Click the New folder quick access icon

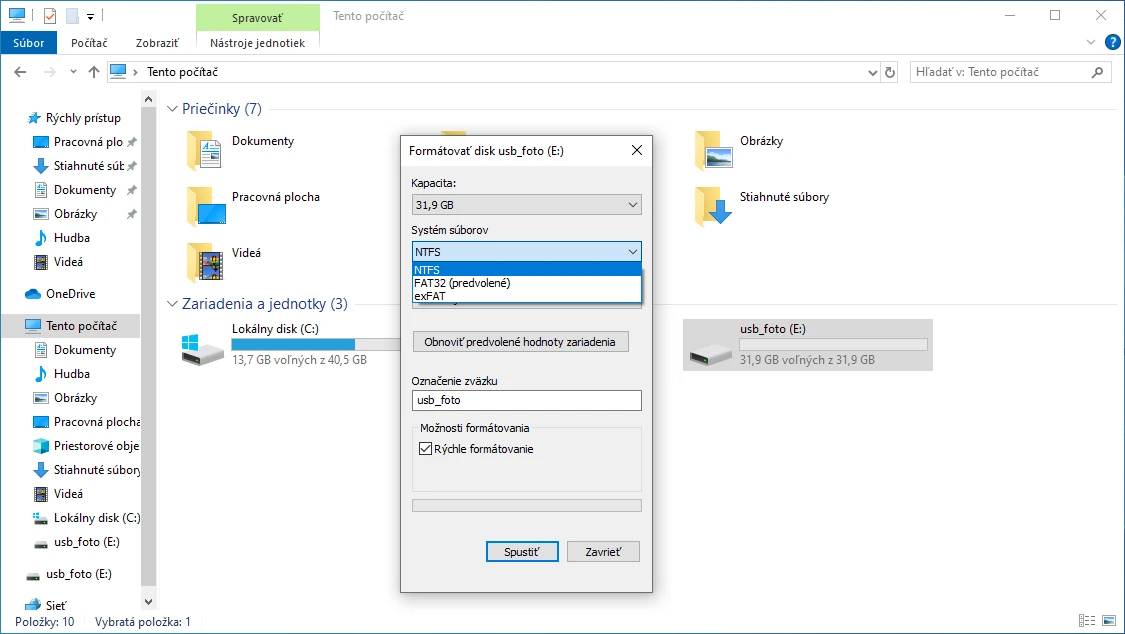point(72,15)
